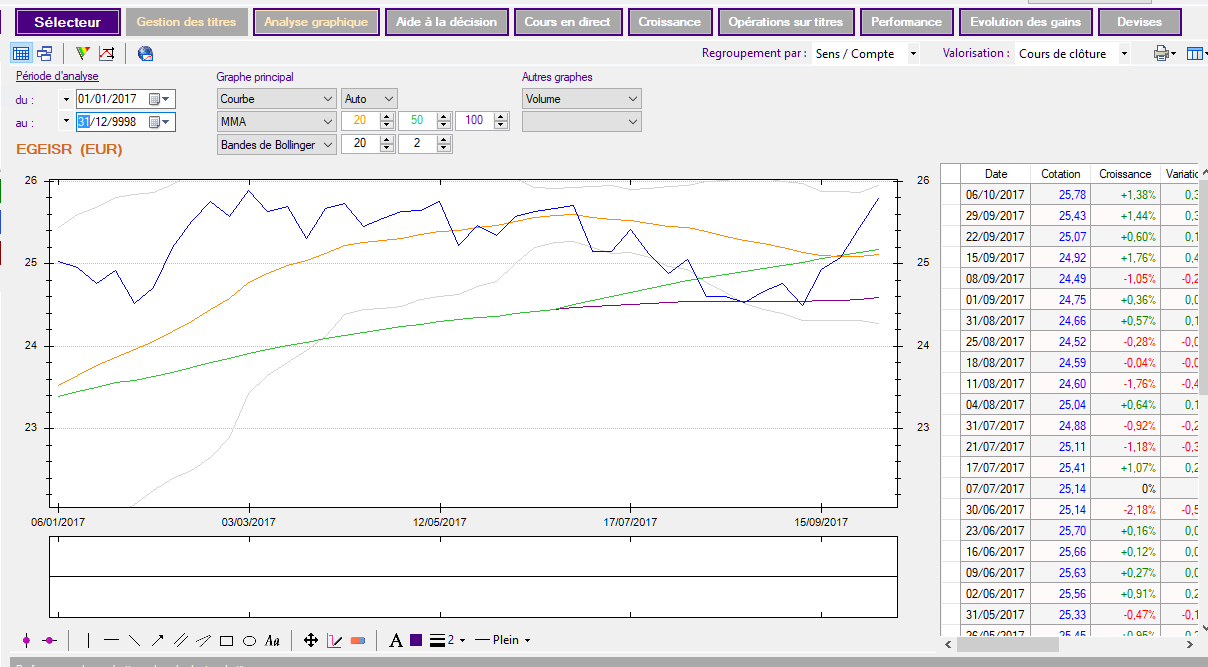Screen dimensions: 1208x667
Task: Switch to Gestion des titres tab
Action: [x=187, y=22]
